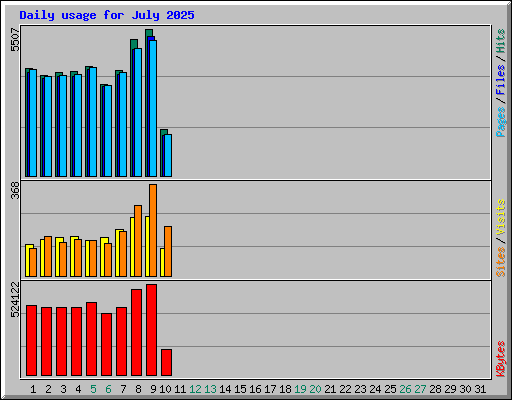Select the orange sites bar for day 8
This screenshot has height=400, width=512.
coord(138,241)
